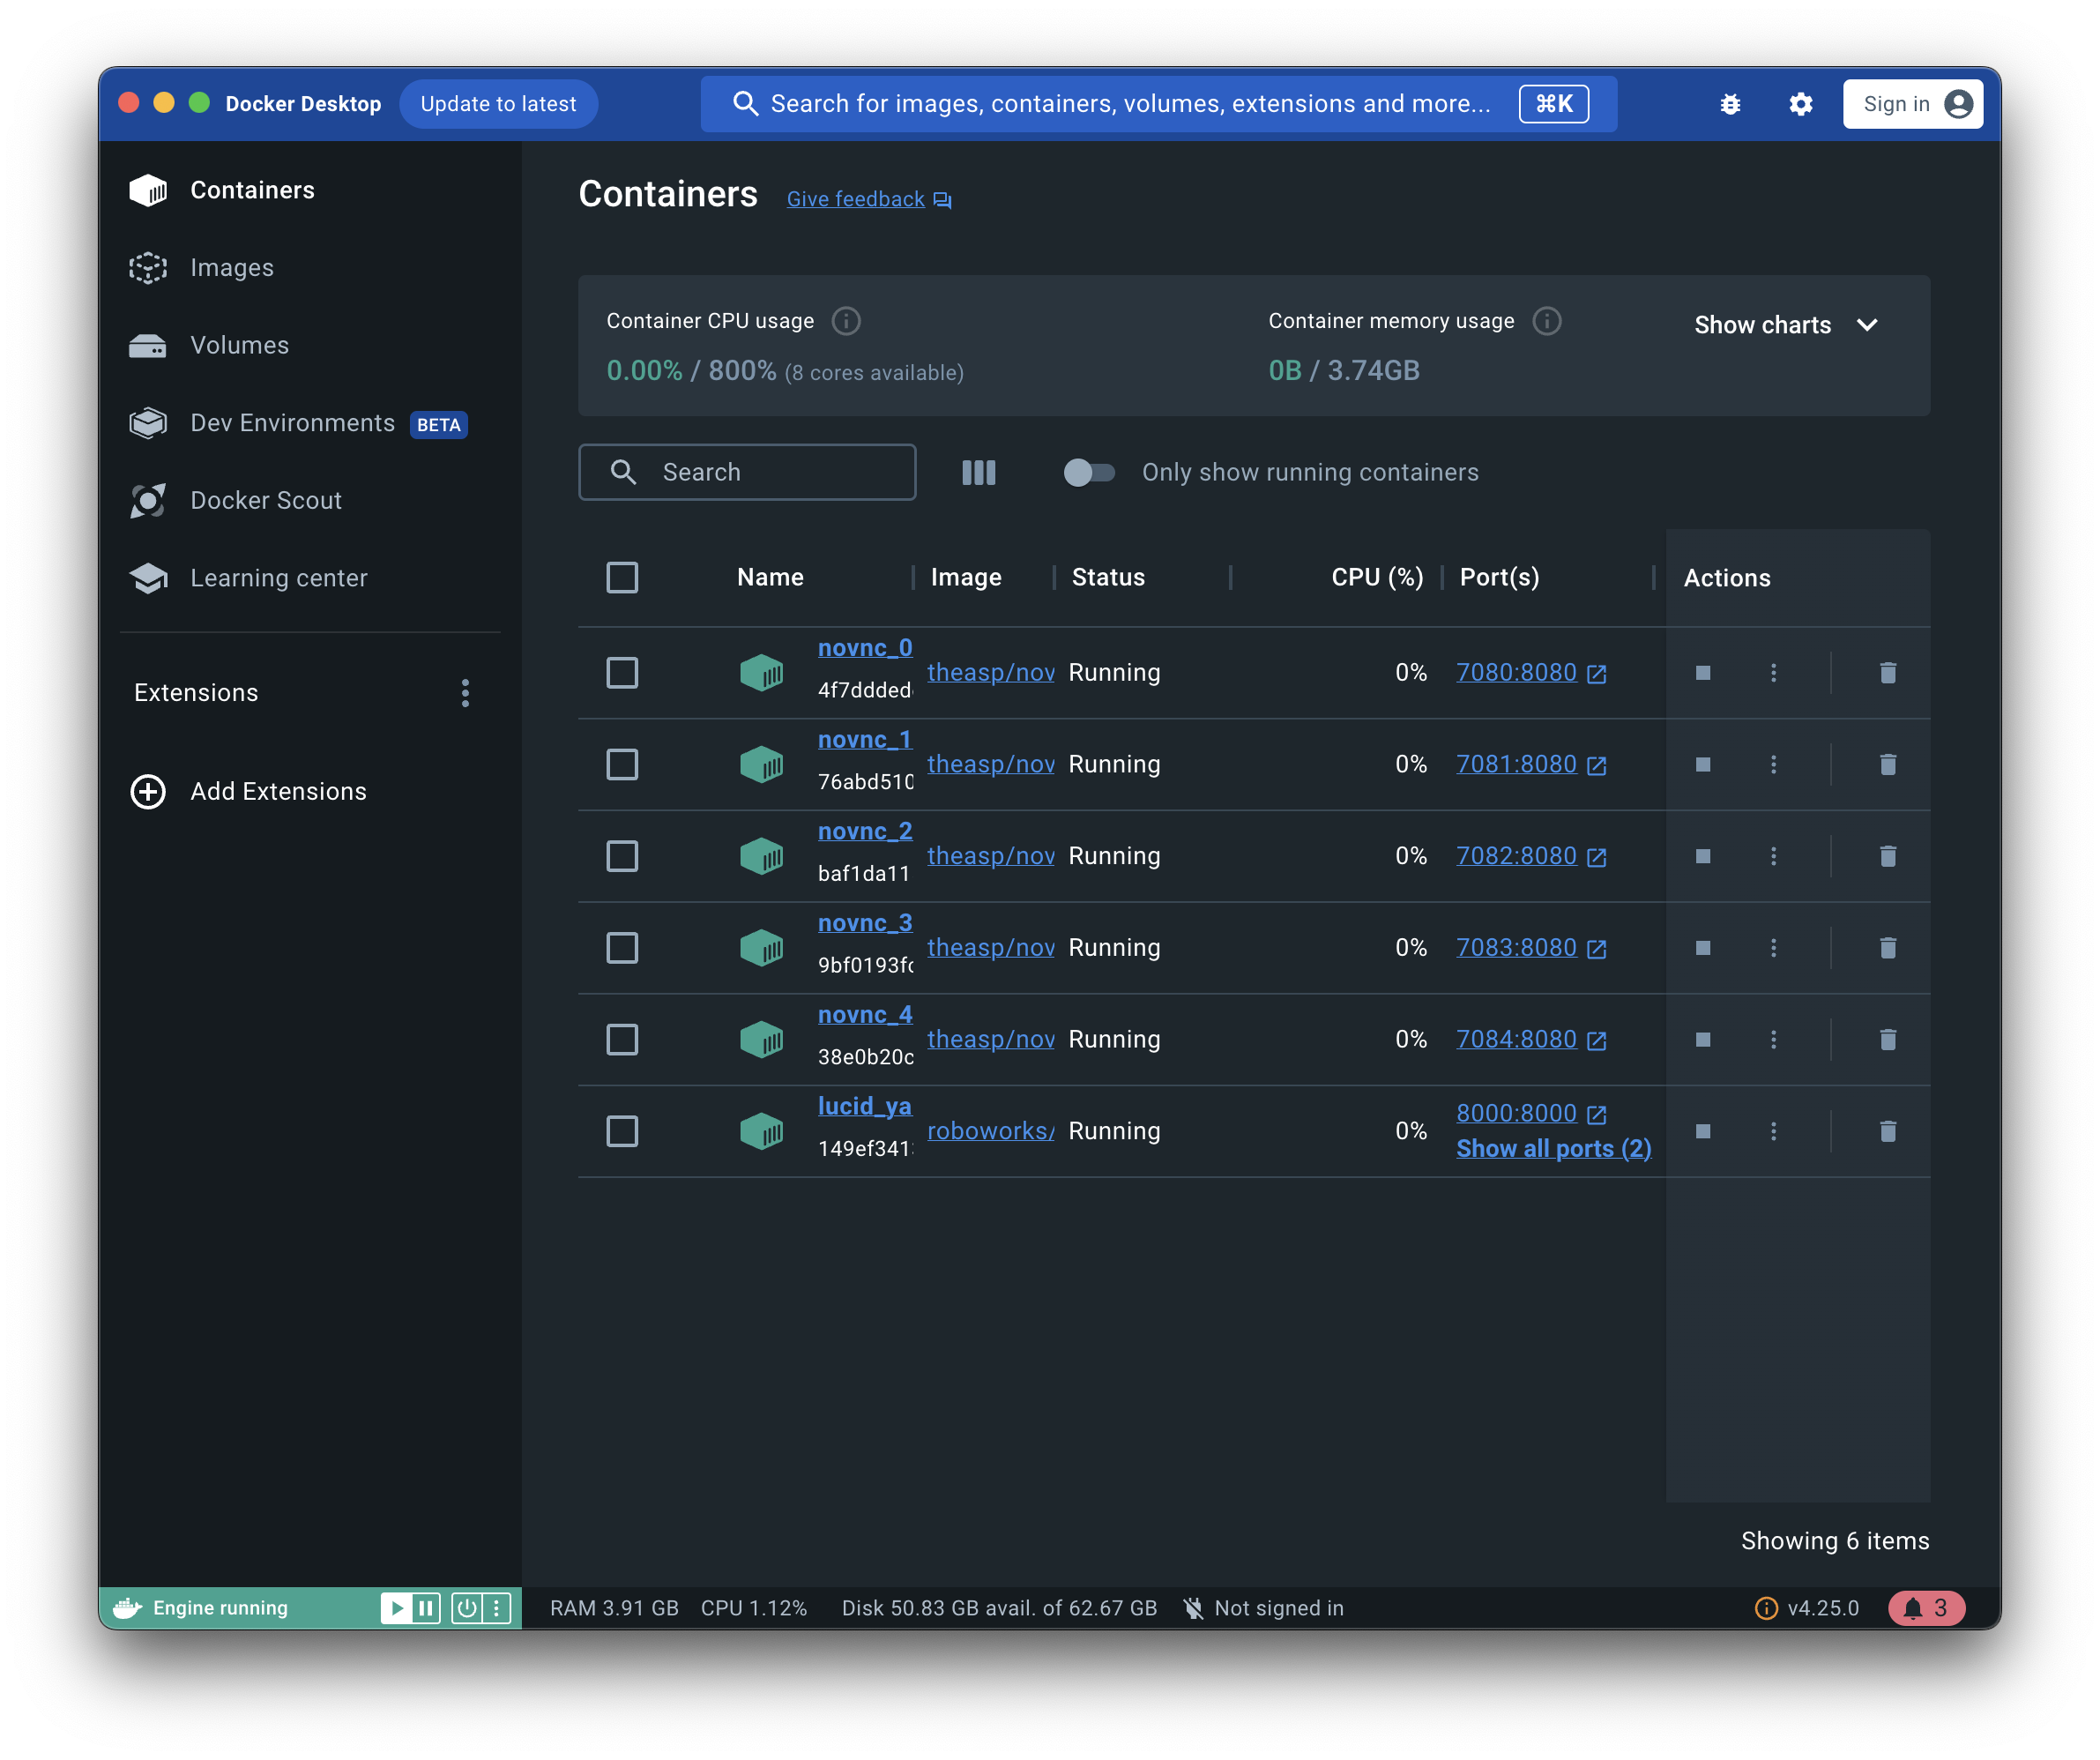Expand Show charts panel
The image size is (2100, 1760).
pos(1786,325)
